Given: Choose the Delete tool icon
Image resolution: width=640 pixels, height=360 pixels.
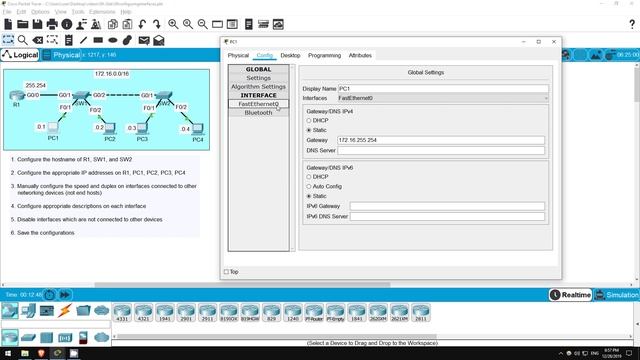Looking at the screenshot, I should point(38,40).
